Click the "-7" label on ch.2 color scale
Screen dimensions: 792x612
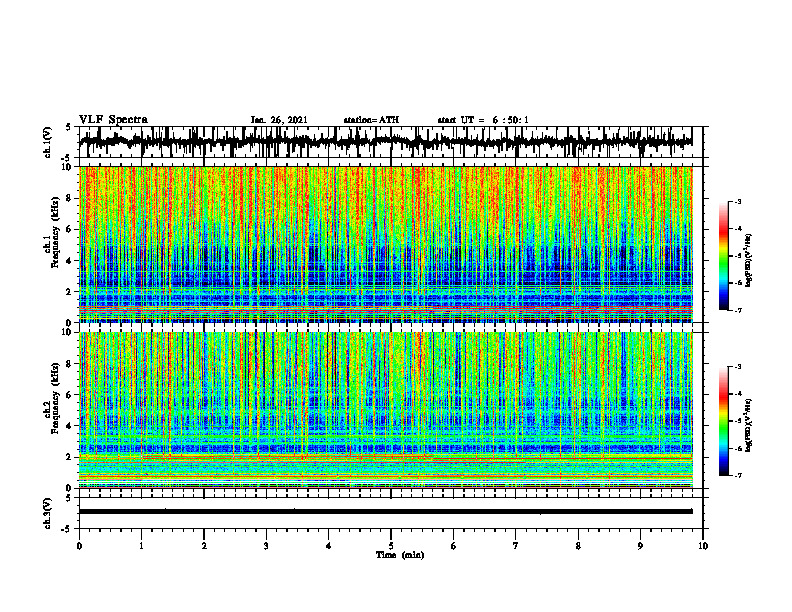[738, 475]
